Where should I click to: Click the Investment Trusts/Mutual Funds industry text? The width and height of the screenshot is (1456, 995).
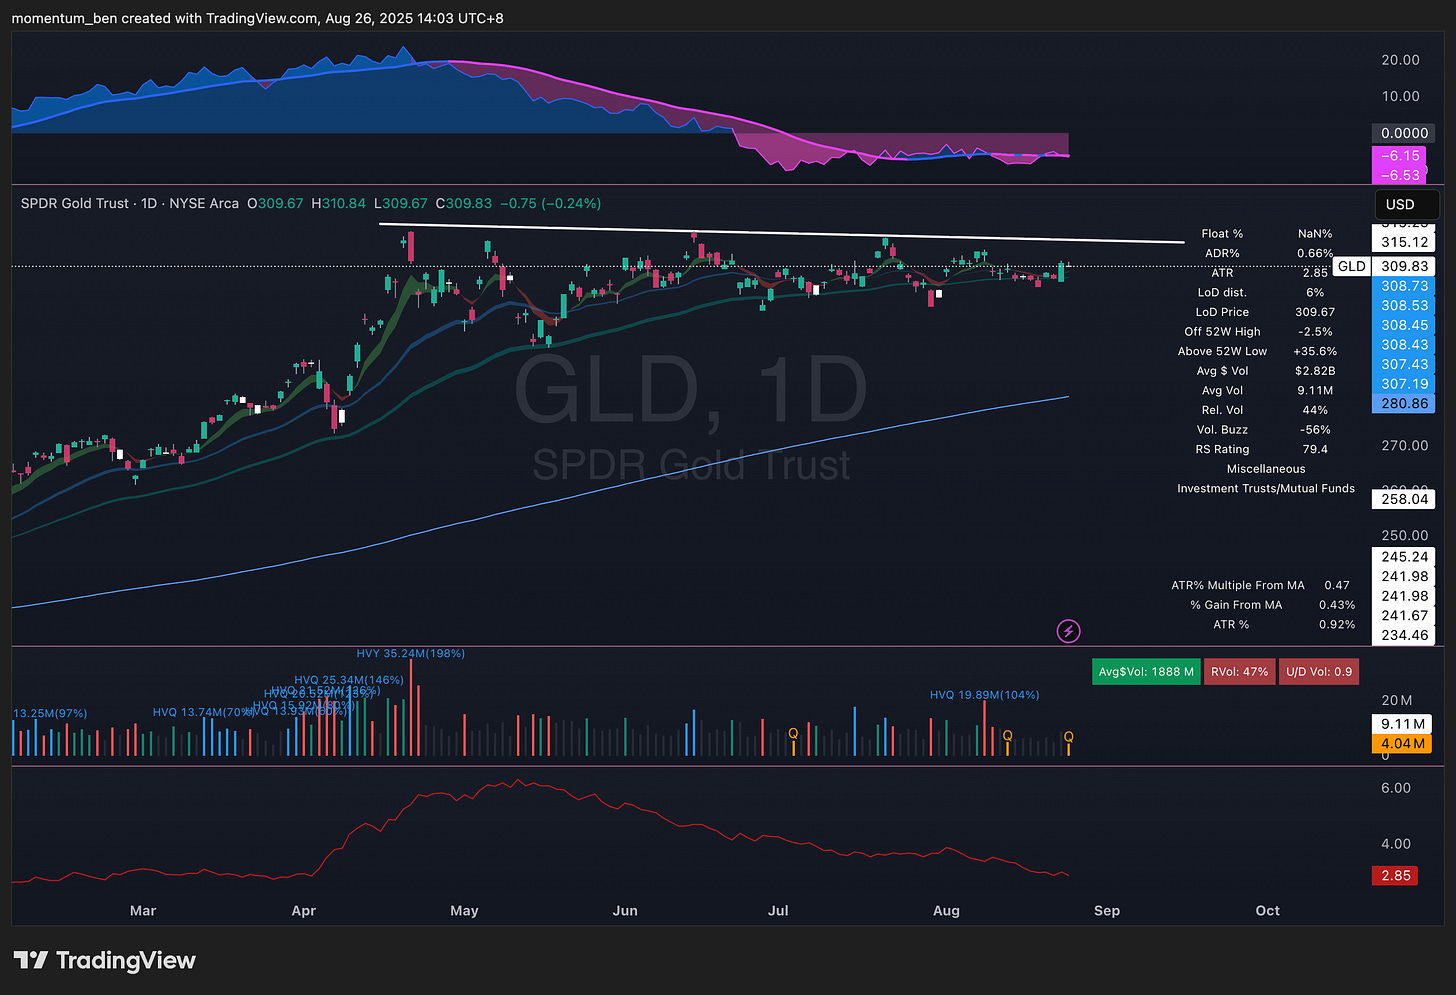pos(1266,489)
